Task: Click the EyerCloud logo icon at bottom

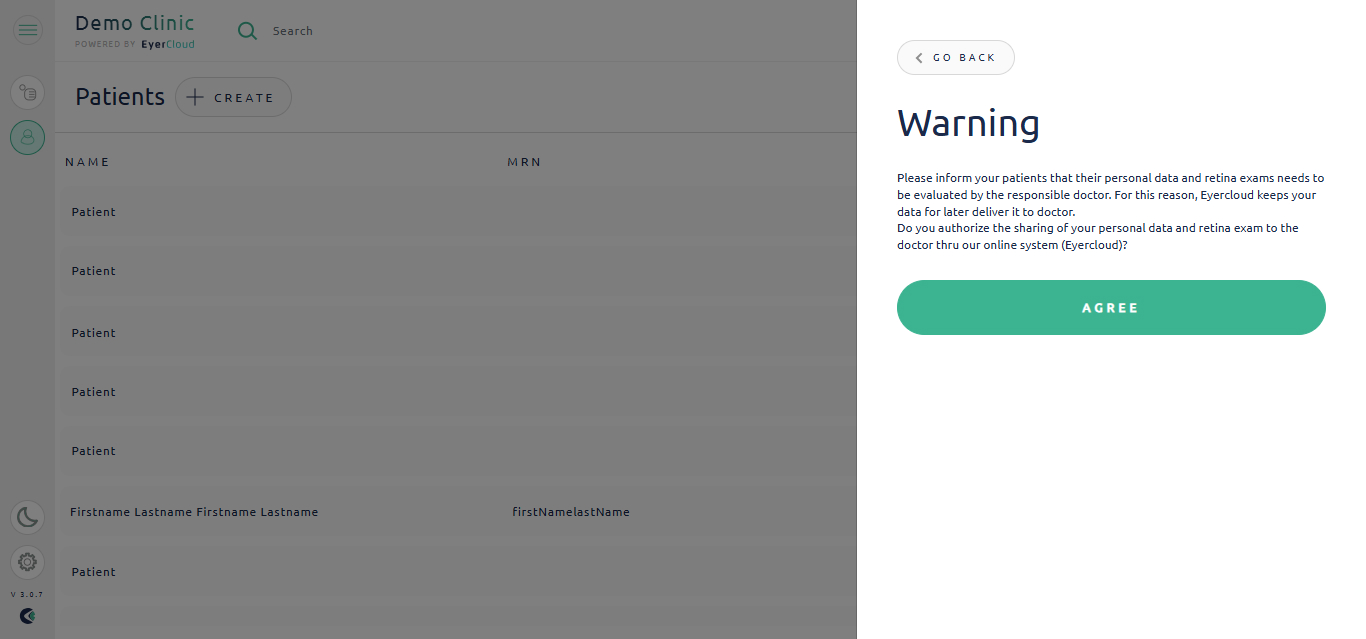Action: pyautogui.click(x=28, y=616)
